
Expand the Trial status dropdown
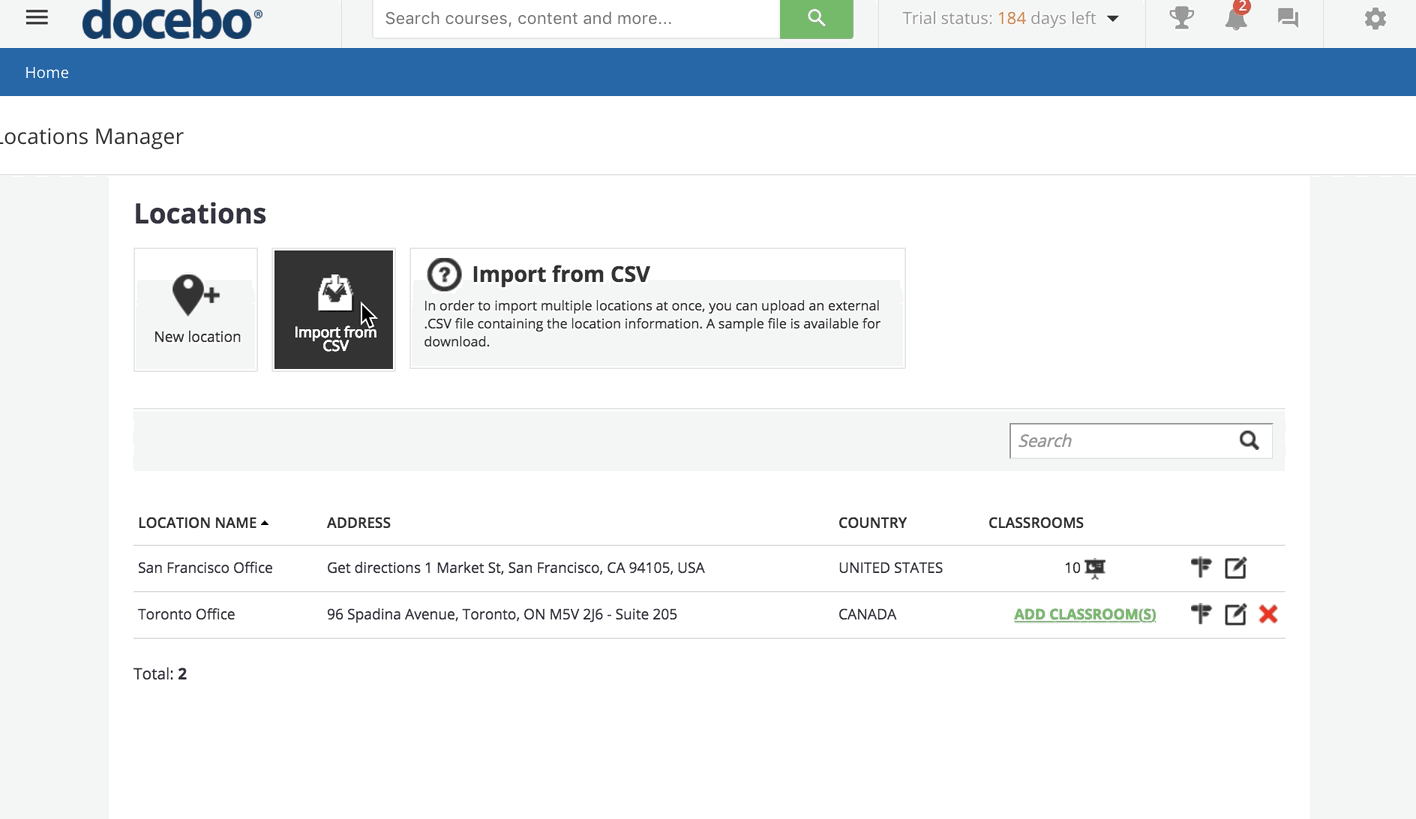tap(1112, 18)
